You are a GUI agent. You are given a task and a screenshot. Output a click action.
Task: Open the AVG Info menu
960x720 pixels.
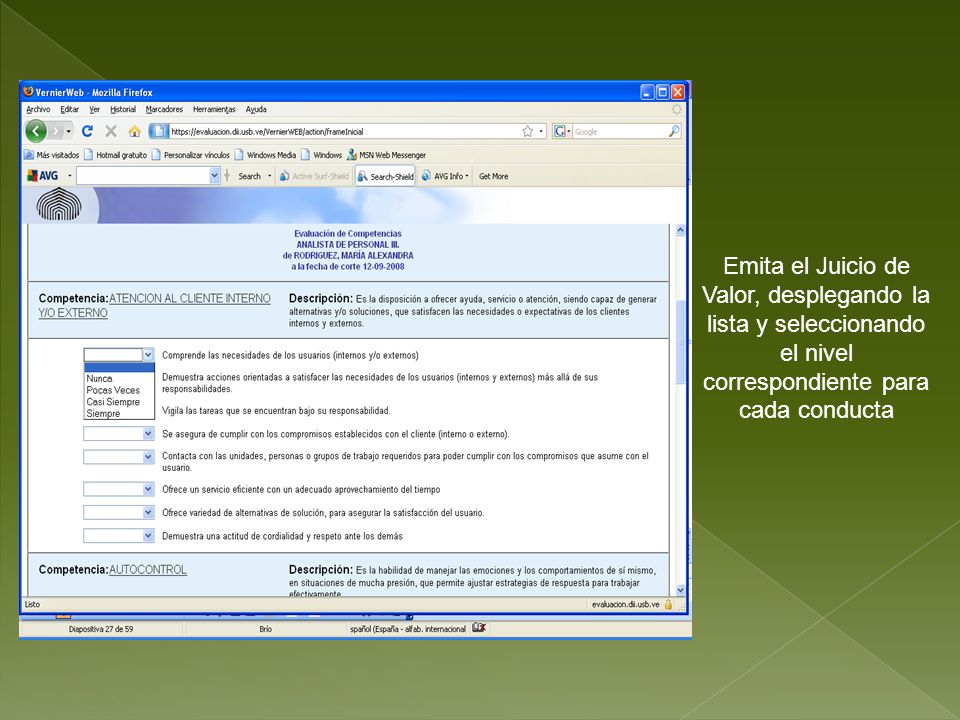(x=445, y=176)
